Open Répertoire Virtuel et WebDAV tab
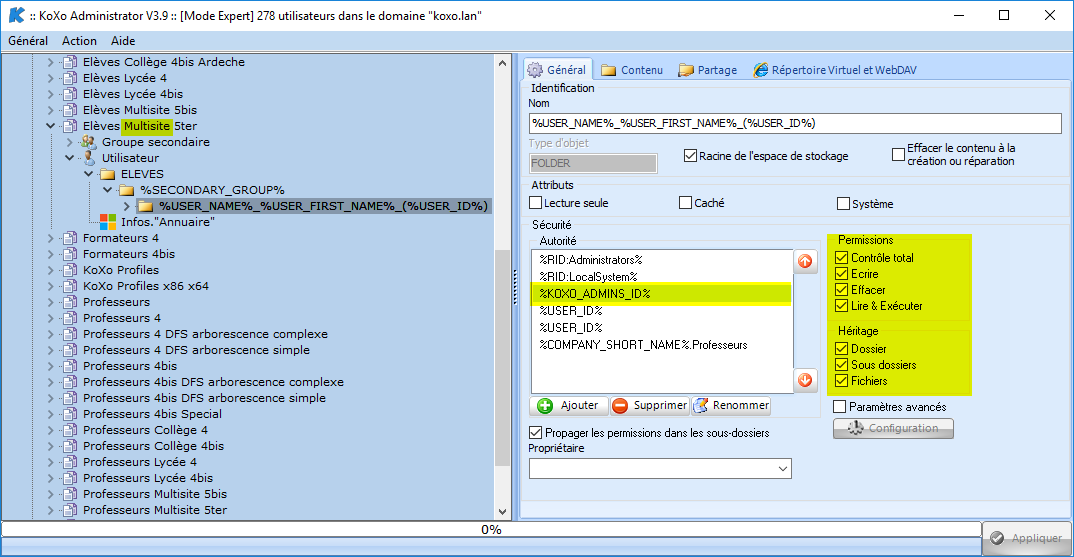 [x=835, y=70]
